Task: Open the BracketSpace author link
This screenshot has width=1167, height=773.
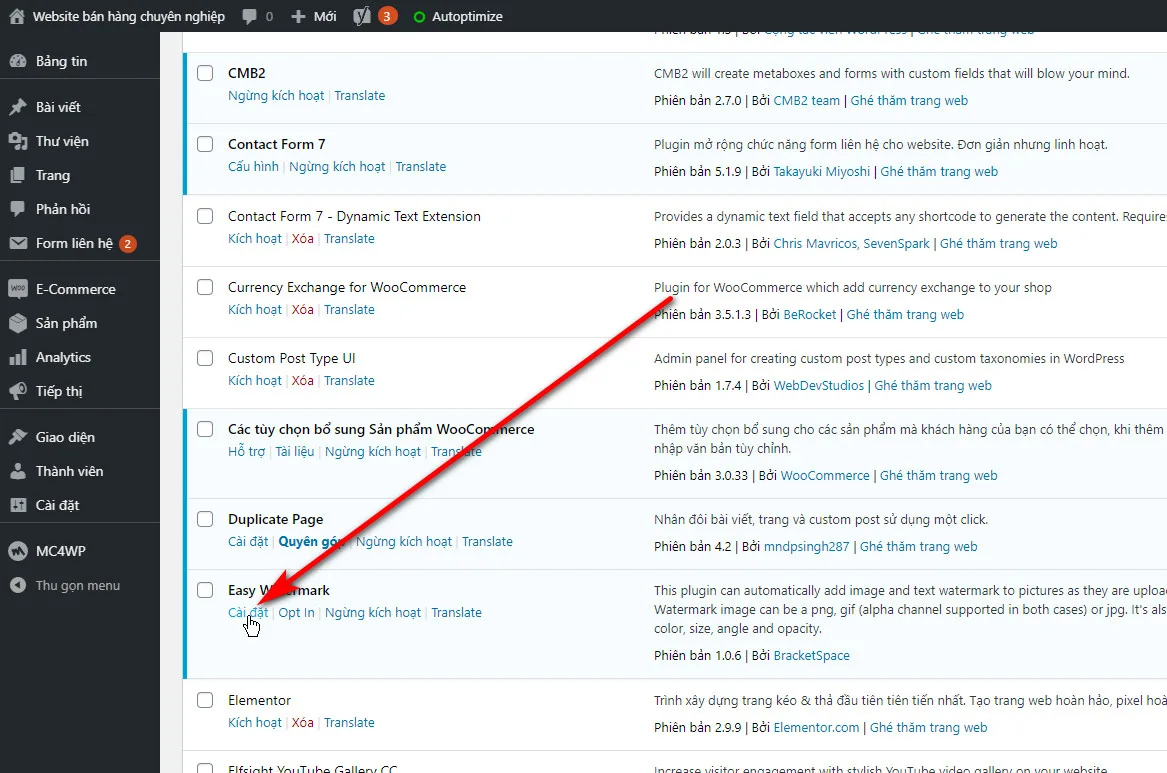Action: point(811,655)
